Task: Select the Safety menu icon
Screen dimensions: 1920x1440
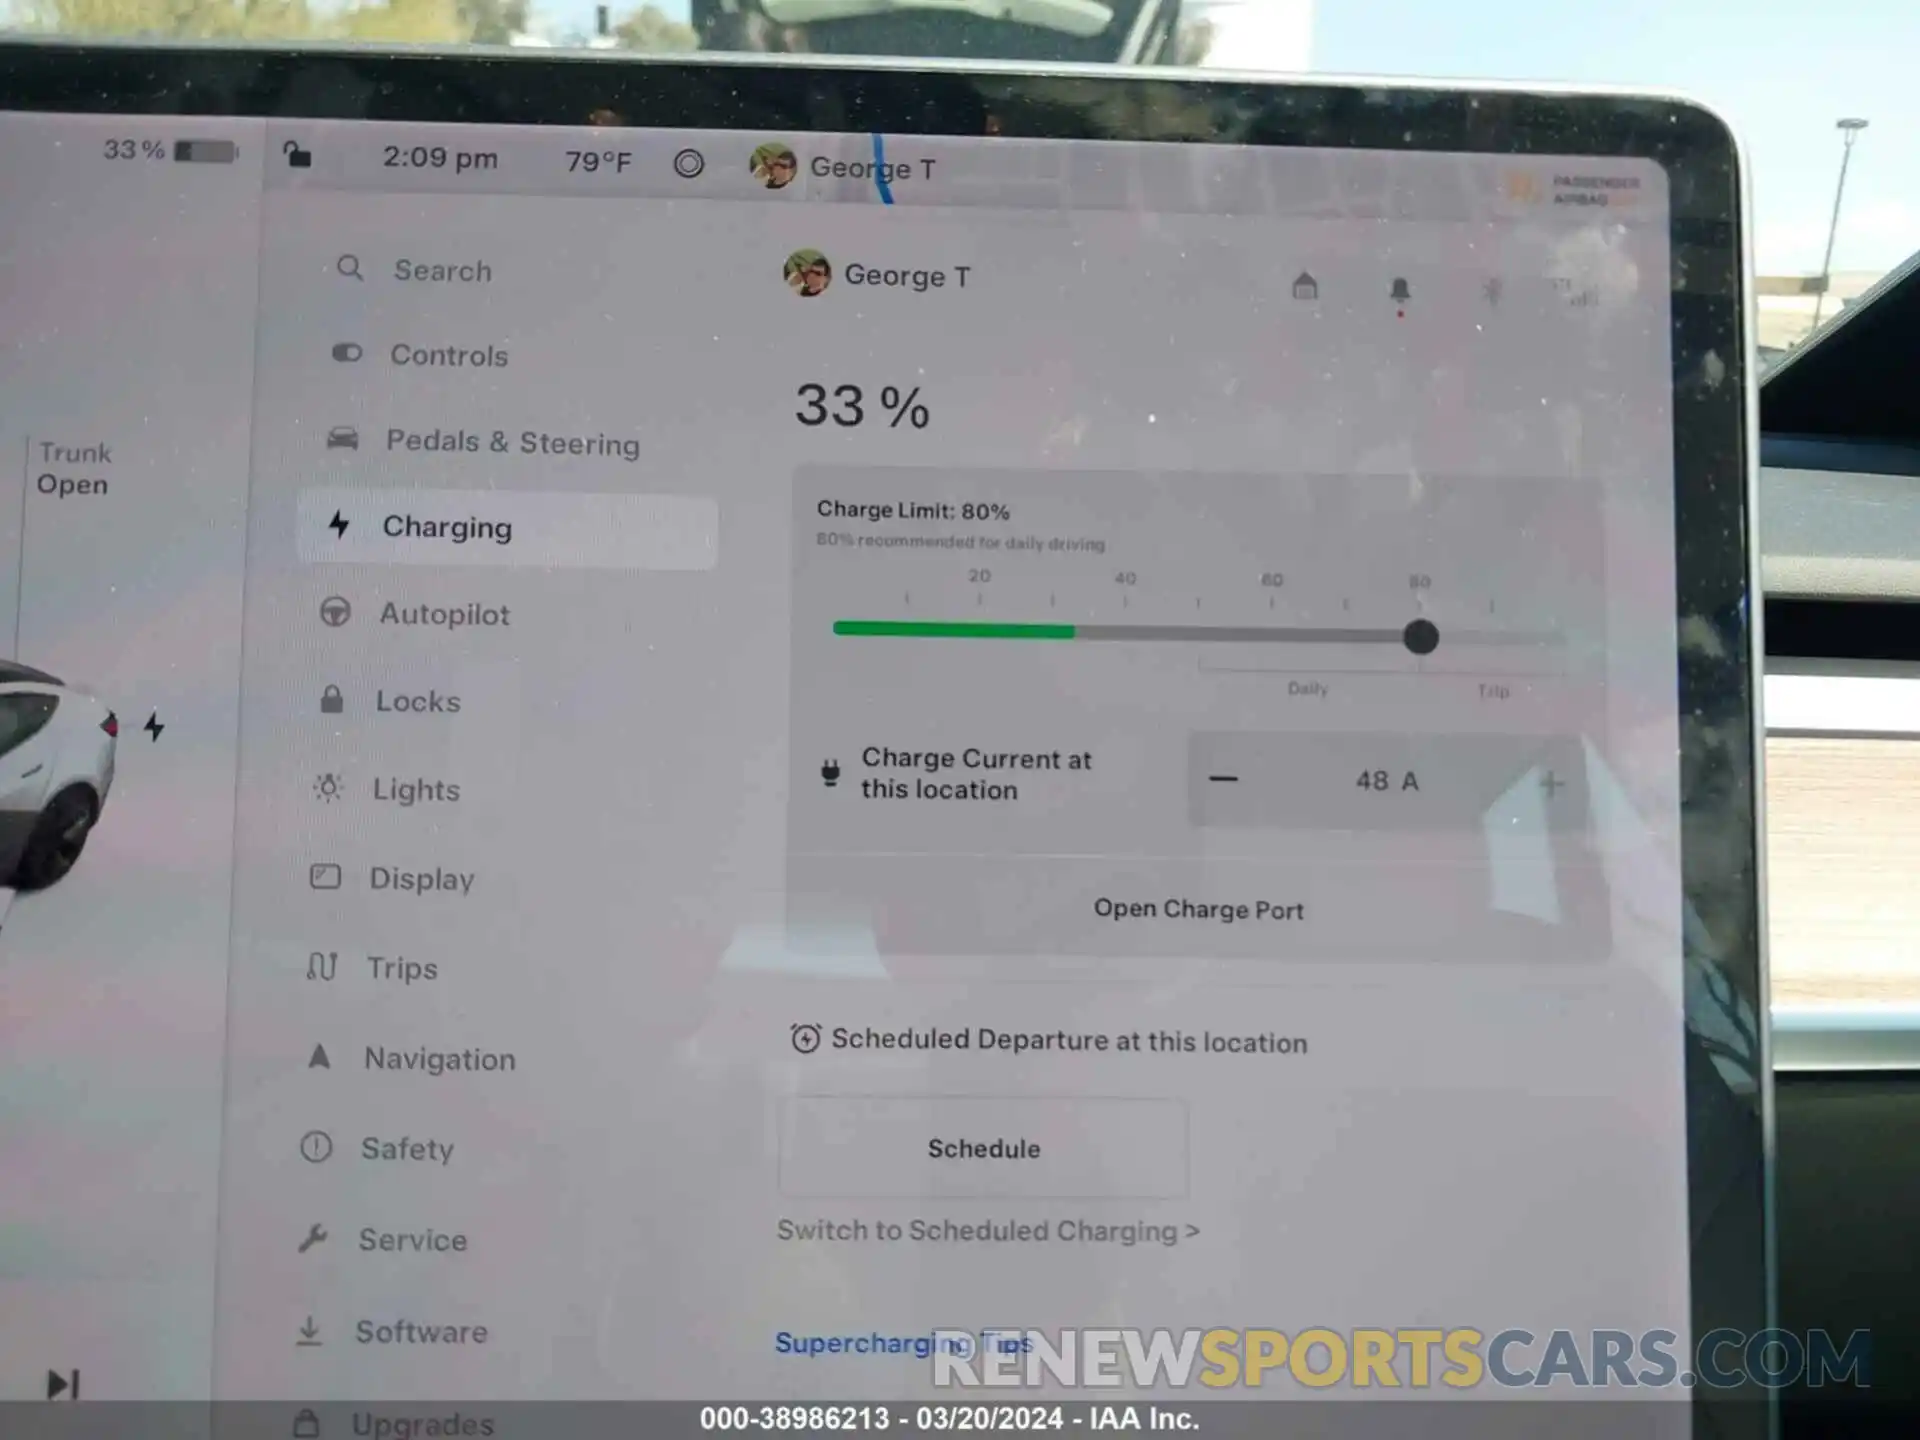Action: pyautogui.click(x=331, y=1145)
